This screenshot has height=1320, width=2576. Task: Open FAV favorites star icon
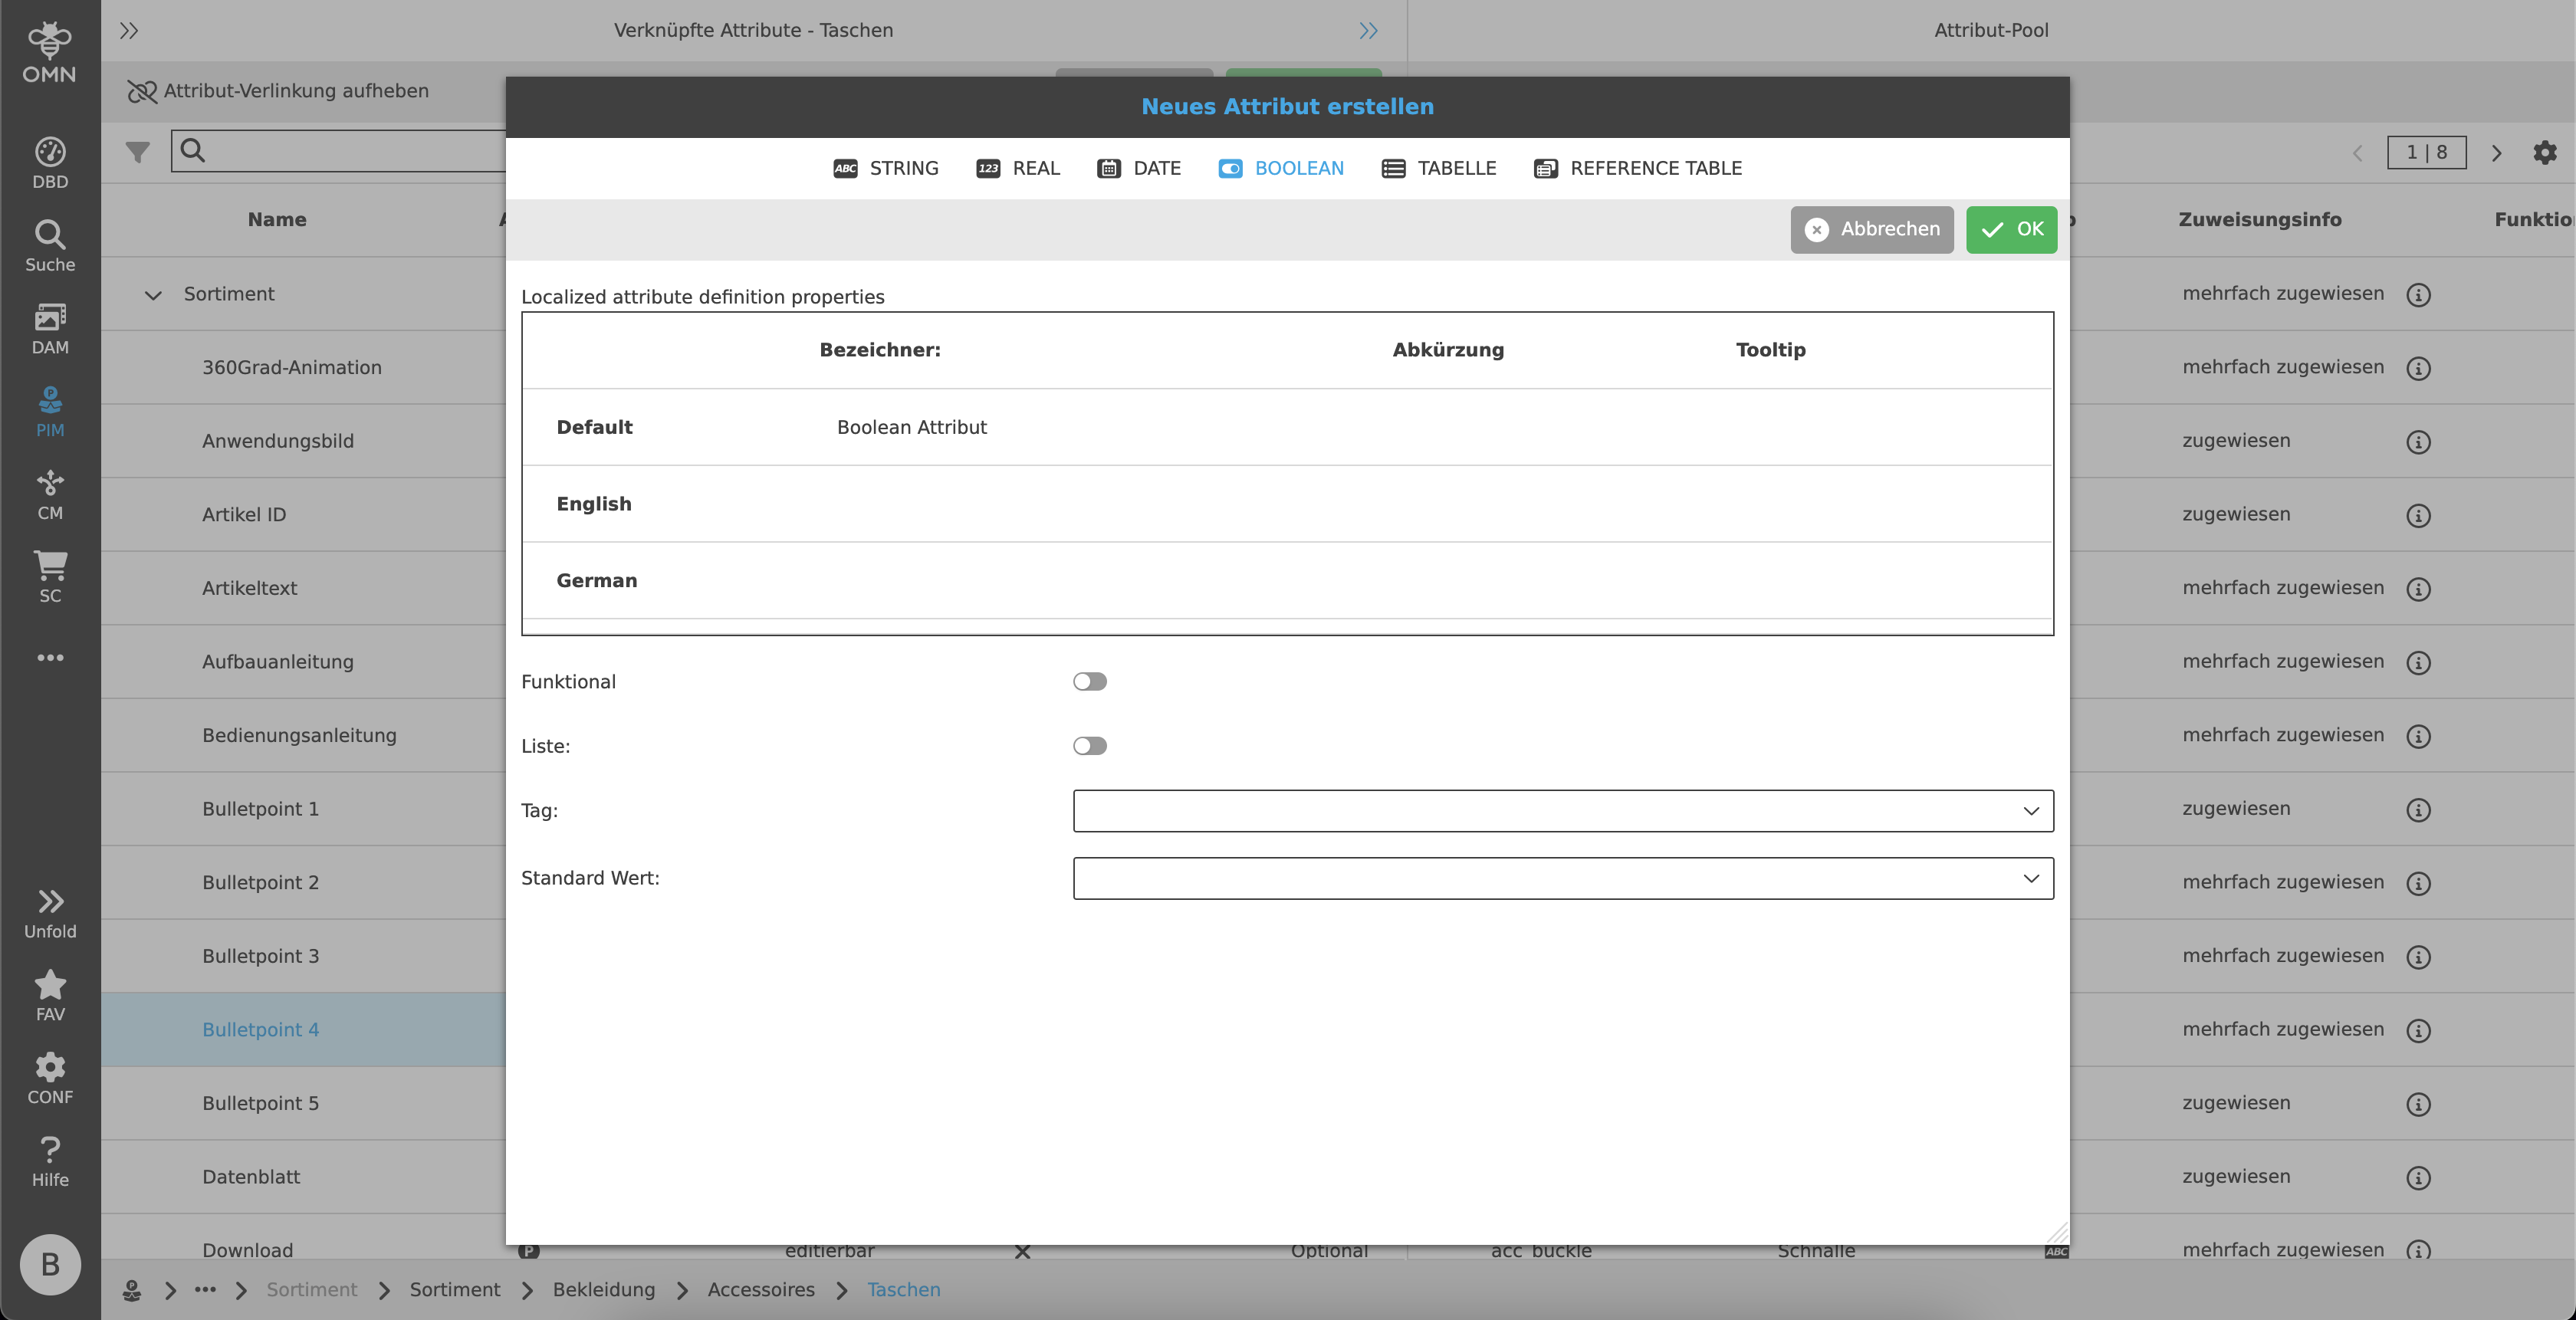[50, 995]
